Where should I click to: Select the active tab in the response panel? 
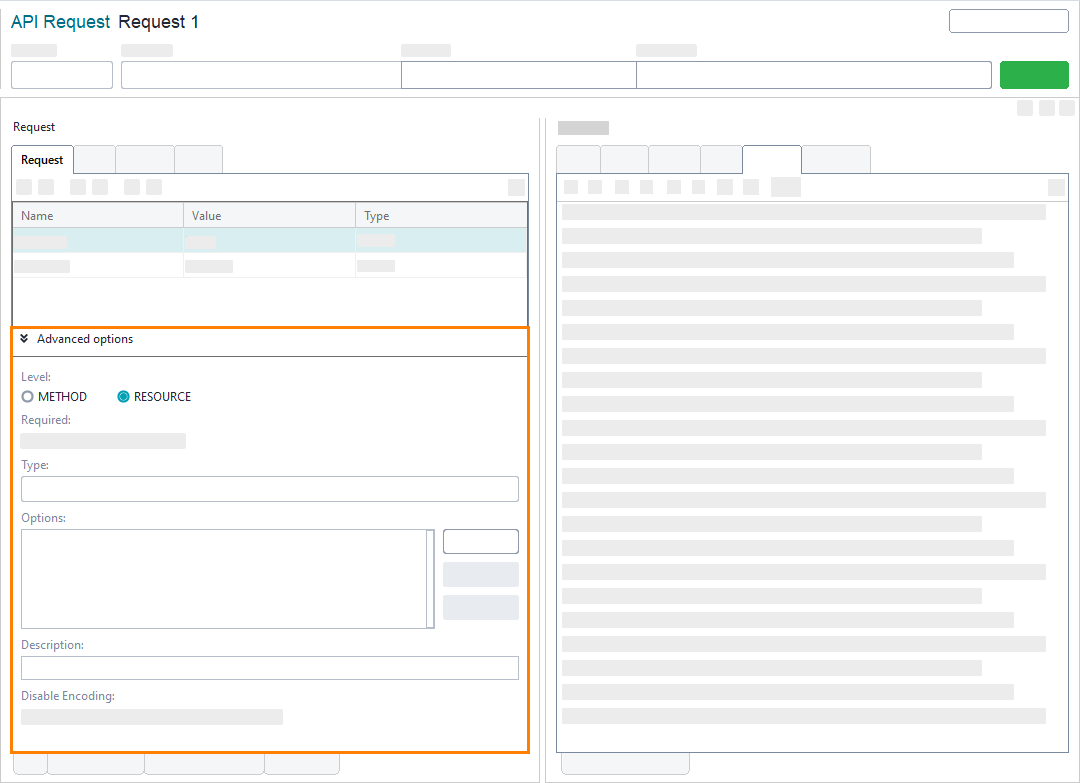pyautogui.click(x=771, y=159)
